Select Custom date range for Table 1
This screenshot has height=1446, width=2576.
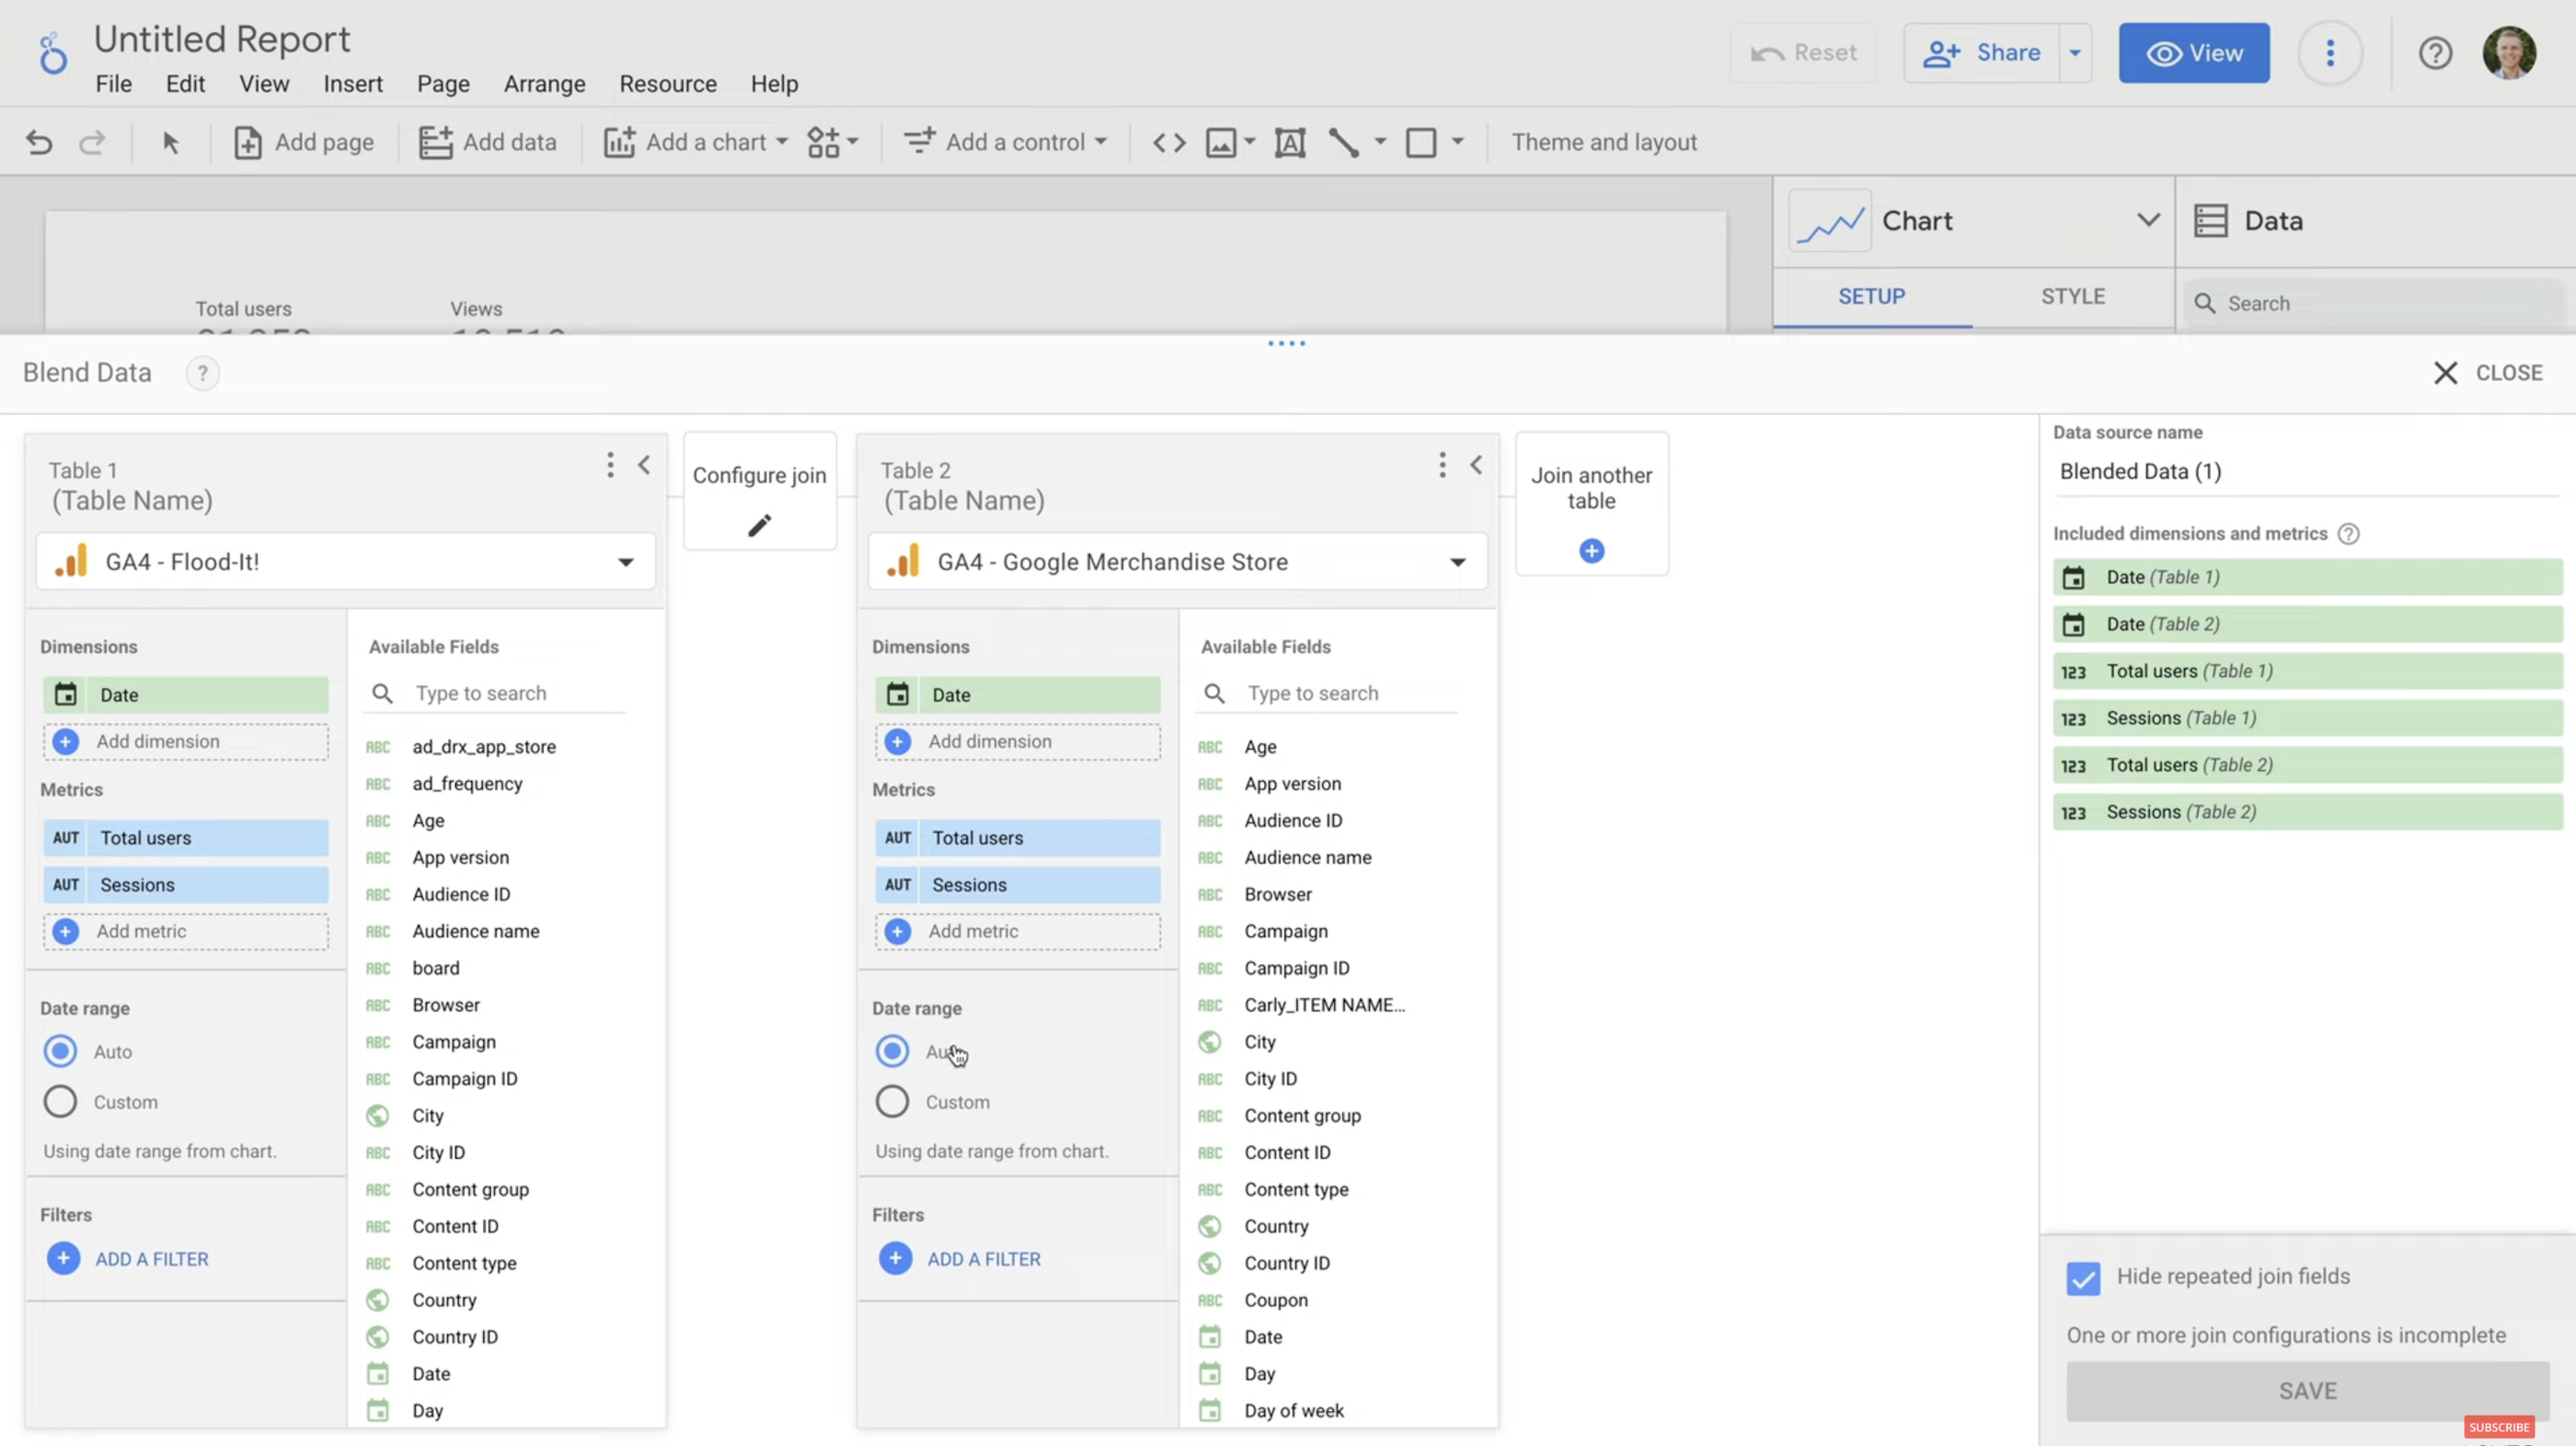[60, 1102]
